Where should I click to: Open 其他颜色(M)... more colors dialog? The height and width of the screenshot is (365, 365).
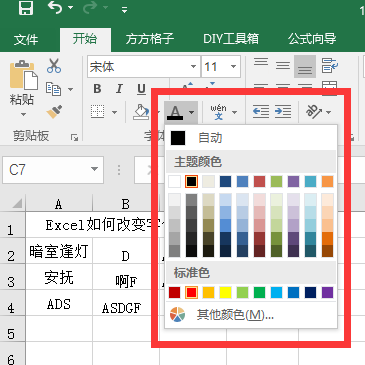tap(251, 314)
